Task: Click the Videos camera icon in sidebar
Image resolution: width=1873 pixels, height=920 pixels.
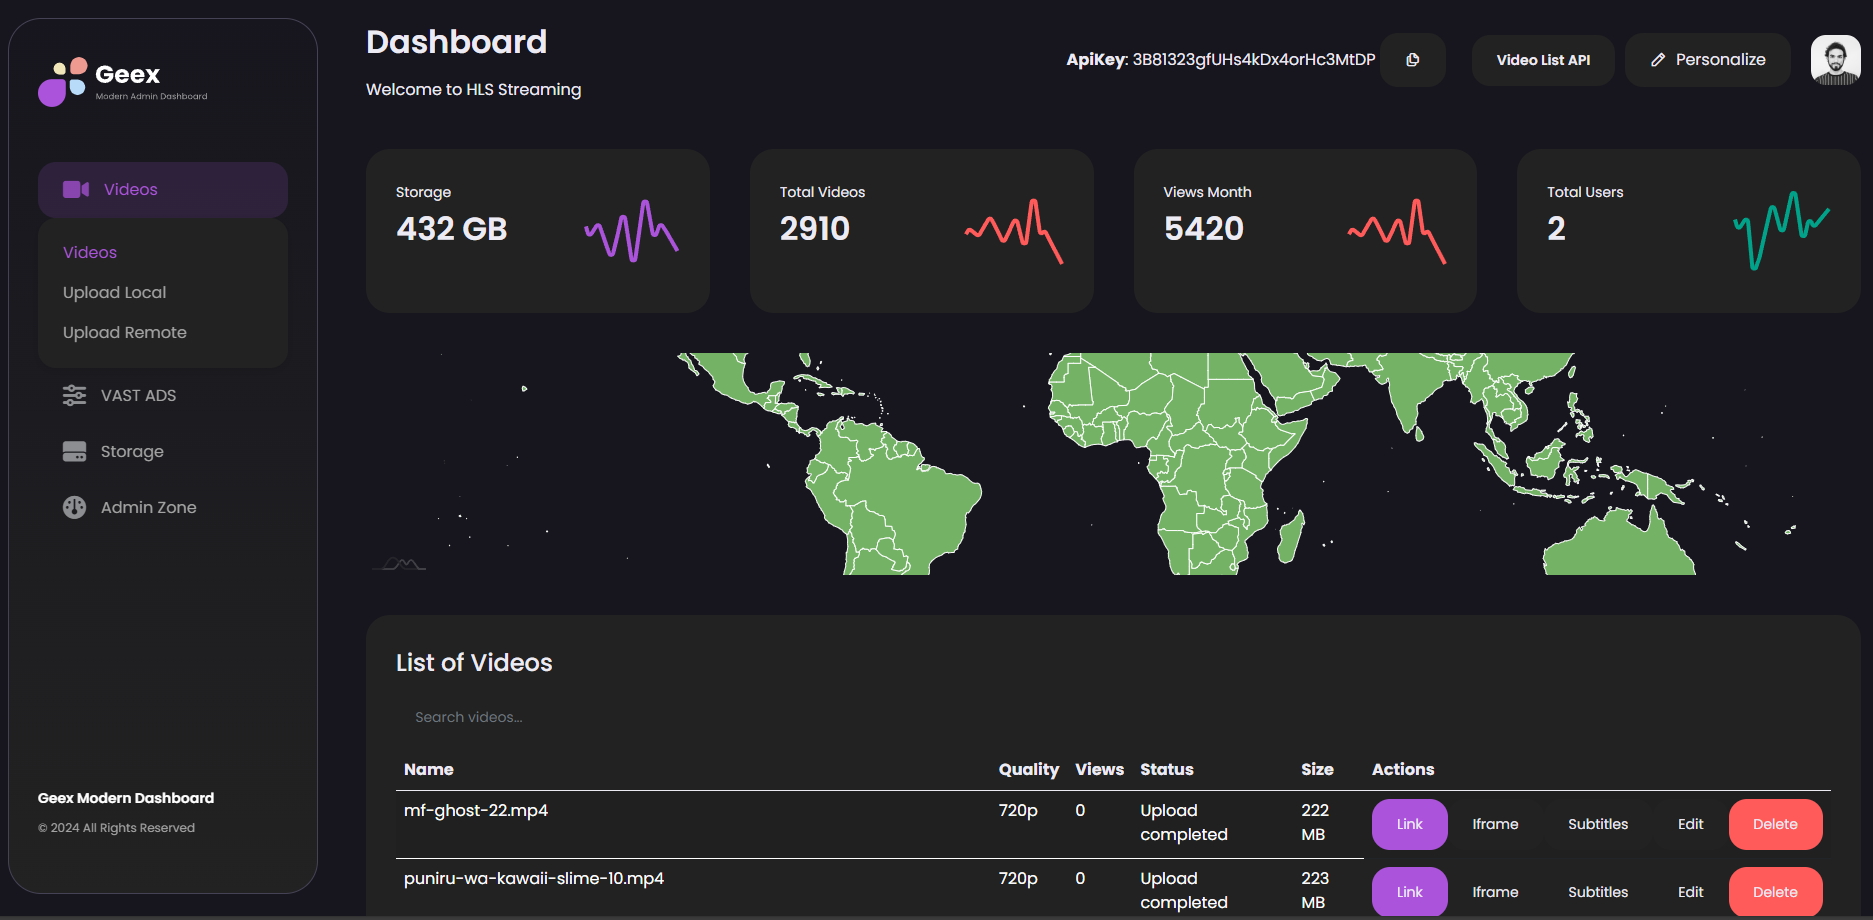Action: tap(76, 189)
